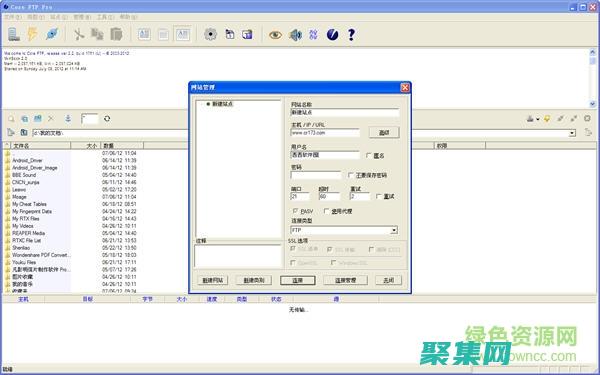Click the 新建类别 new category button
The width and height of the screenshot is (600, 375).
(254, 280)
